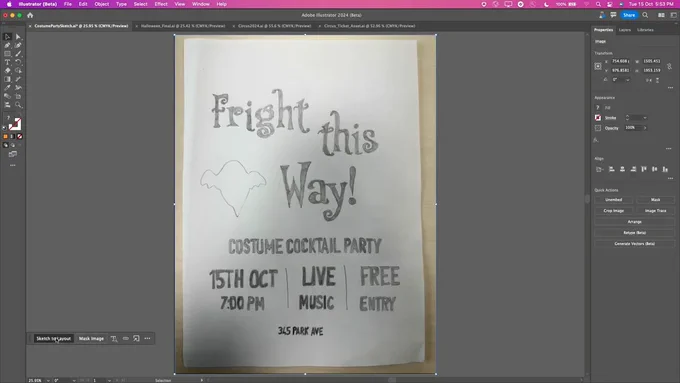Click the Change Screen Mode icon

click(13, 154)
